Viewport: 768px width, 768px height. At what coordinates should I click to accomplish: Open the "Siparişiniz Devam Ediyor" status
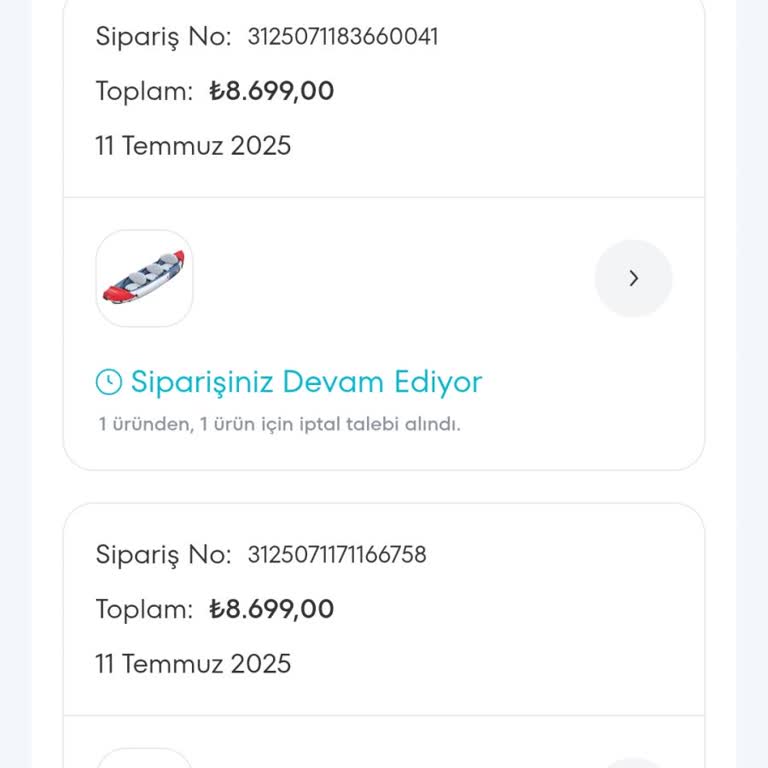click(306, 381)
